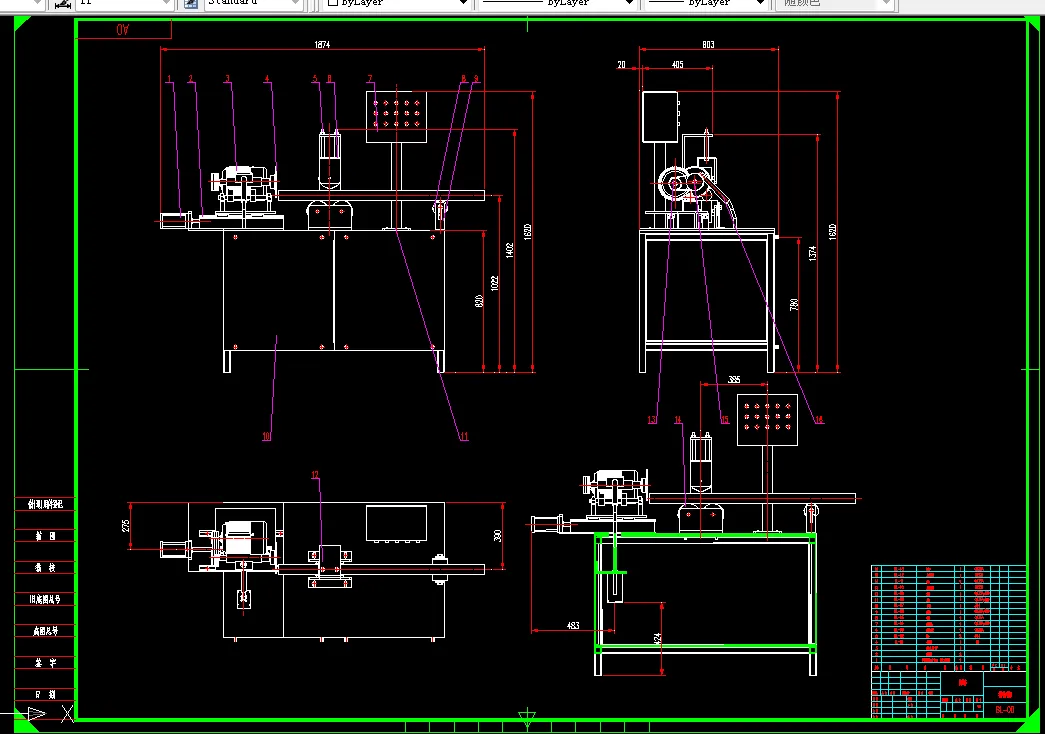Click the X mark beside the arrow symbol
1045x734 pixels.
[67, 714]
